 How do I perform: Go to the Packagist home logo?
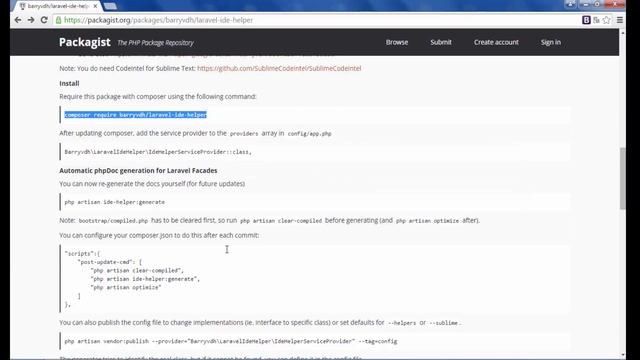pos(84,42)
